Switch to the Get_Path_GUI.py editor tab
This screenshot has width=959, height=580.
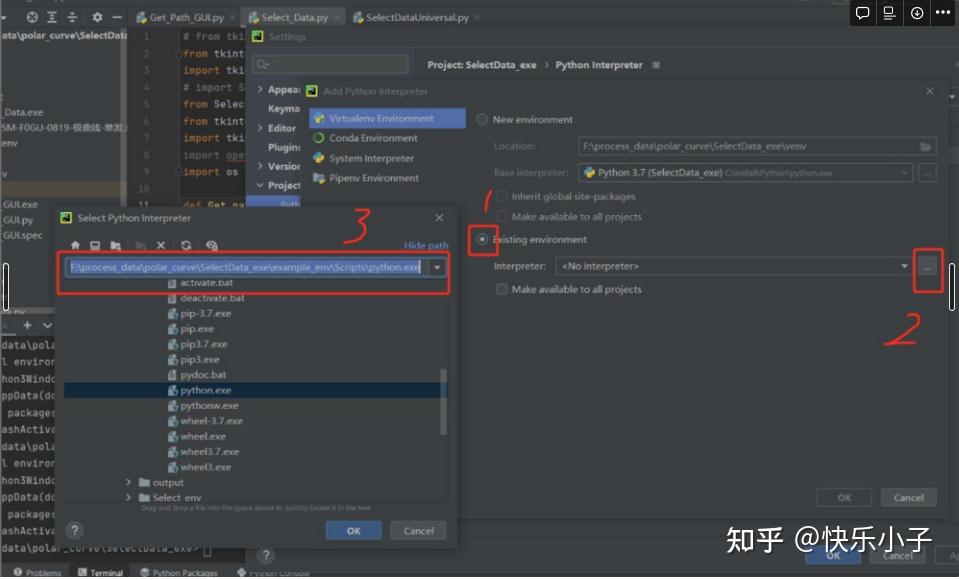(x=186, y=18)
